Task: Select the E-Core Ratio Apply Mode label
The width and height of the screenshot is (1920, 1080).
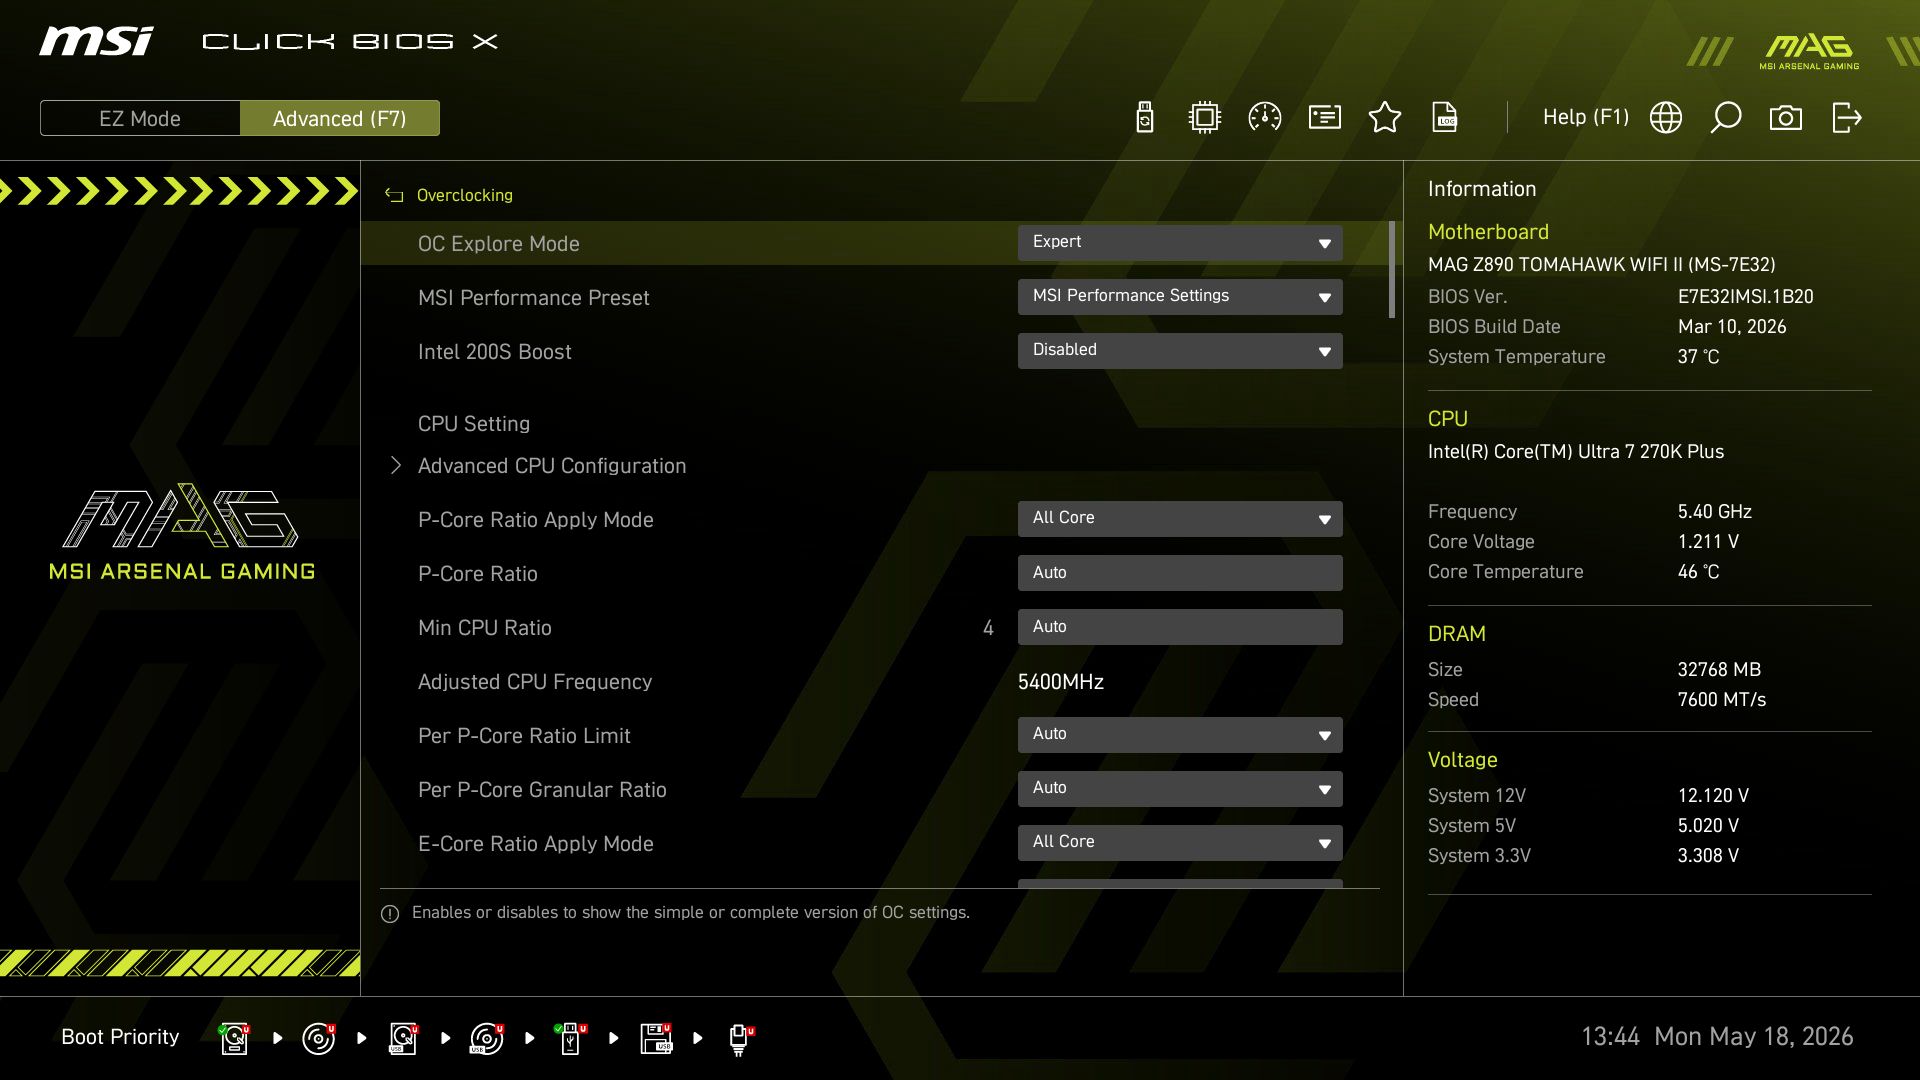Action: [535, 844]
